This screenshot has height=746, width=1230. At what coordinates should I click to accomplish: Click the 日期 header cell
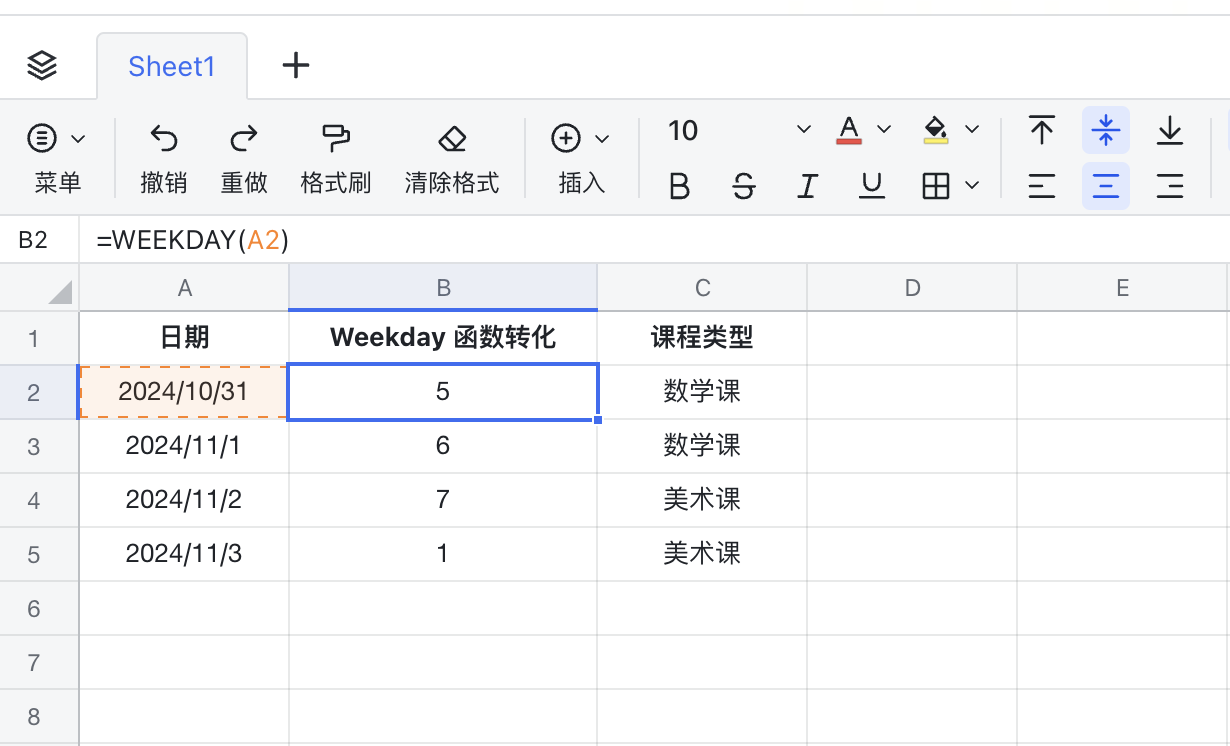pyautogui.click(x=184, y=338)
